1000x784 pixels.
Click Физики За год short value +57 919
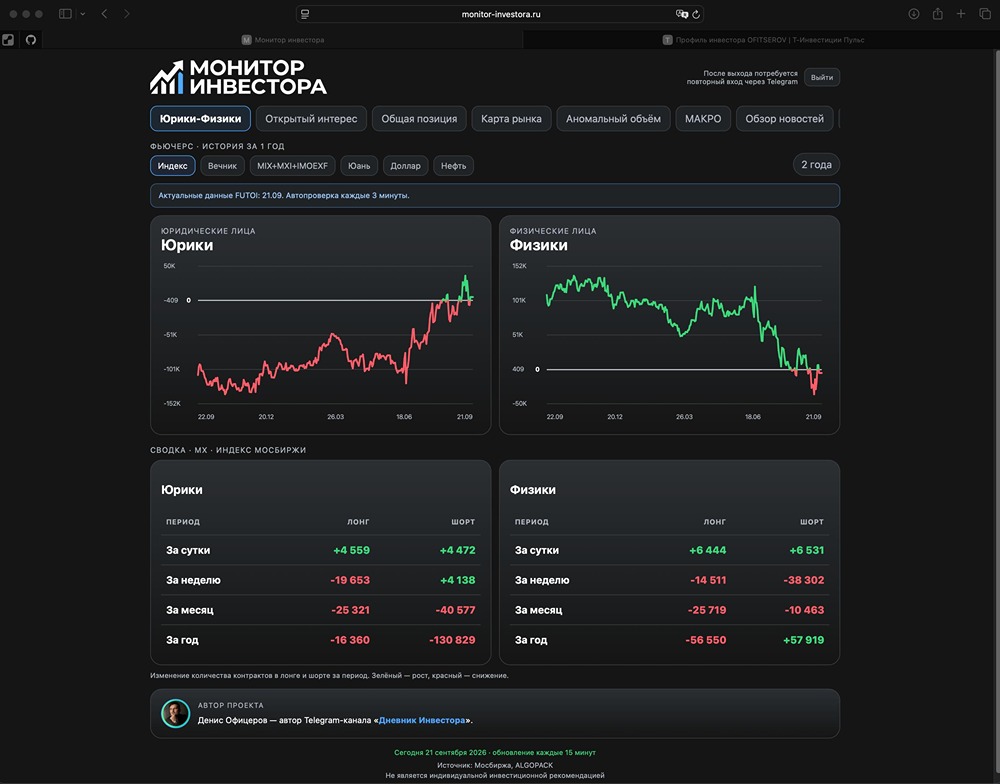click(804, 640)
